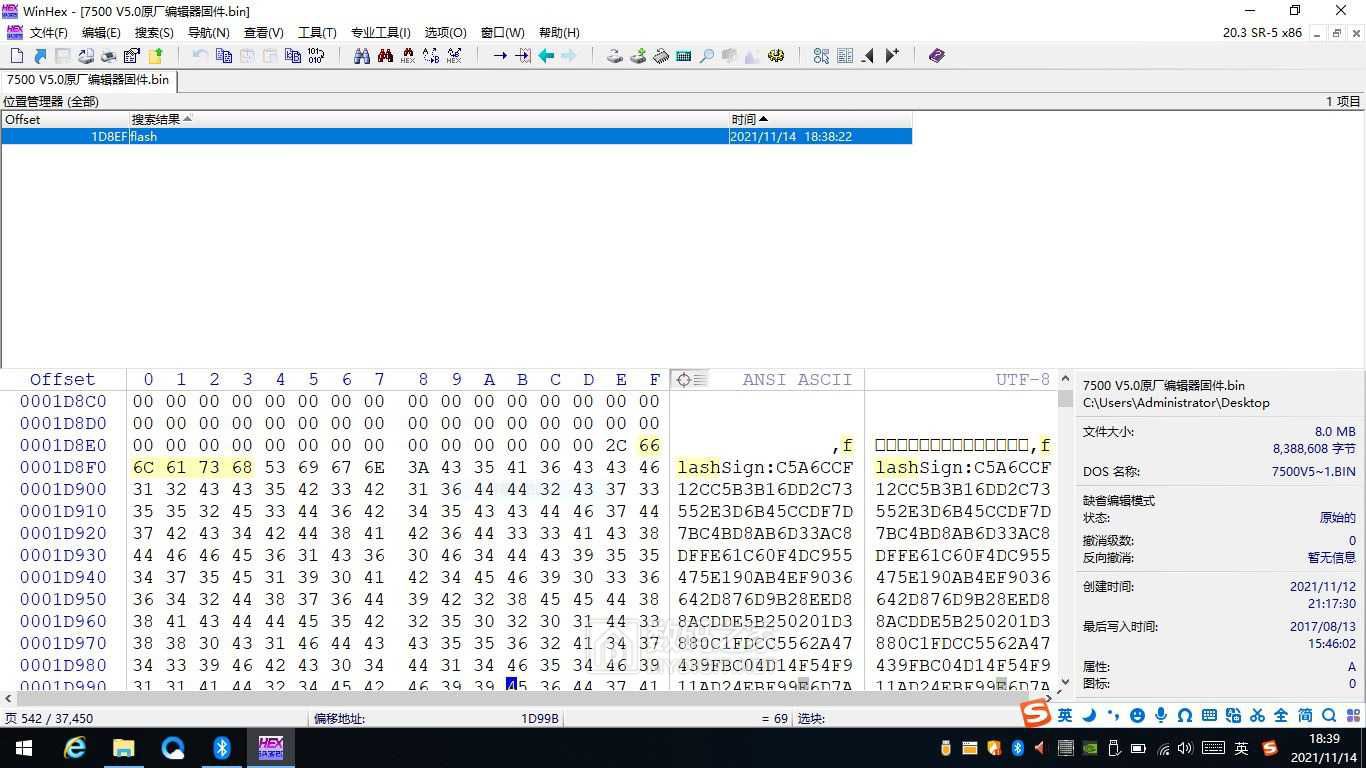Click the UTF-8 column header

(x=1022, y=380)
